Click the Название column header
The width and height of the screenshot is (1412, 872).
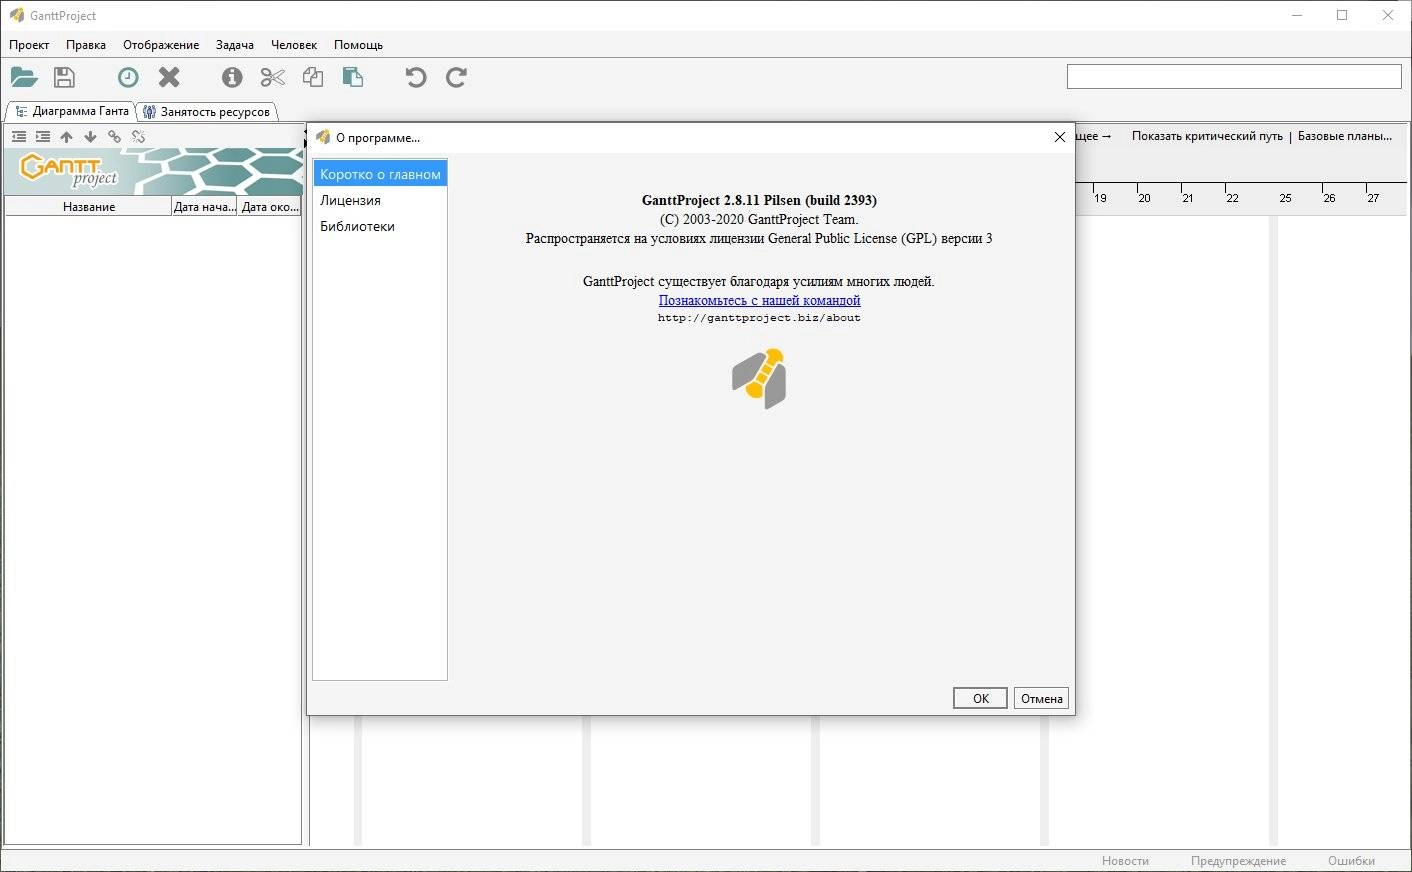pyautogui.click(x=88, y=207)
